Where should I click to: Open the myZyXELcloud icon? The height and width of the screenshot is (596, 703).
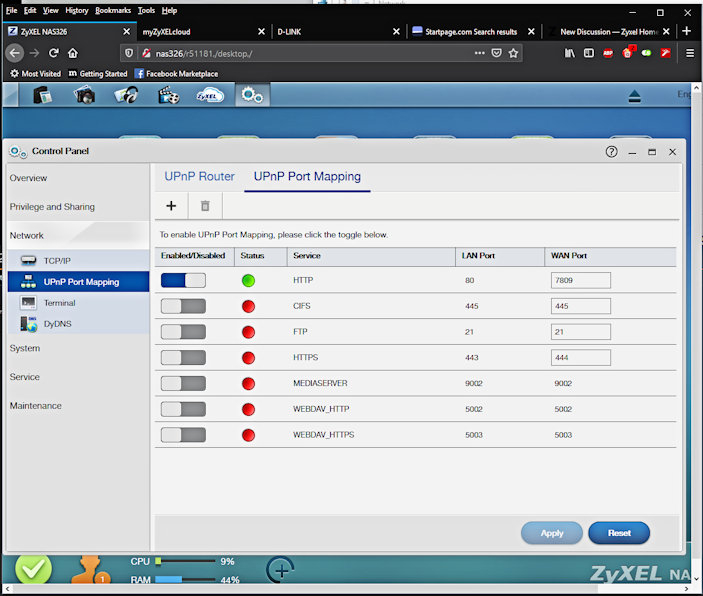click(x=210, y=96)
